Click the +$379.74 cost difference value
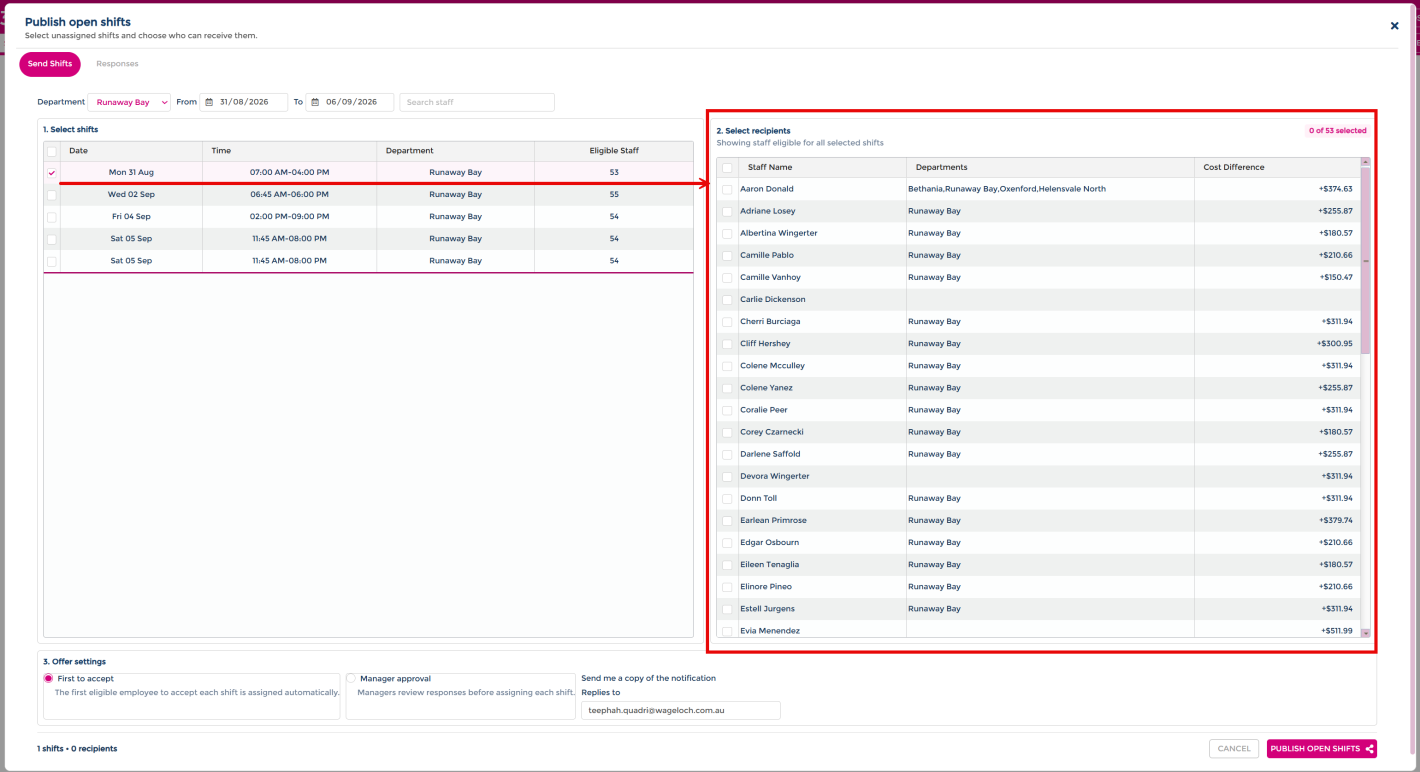 point(1335,521)
